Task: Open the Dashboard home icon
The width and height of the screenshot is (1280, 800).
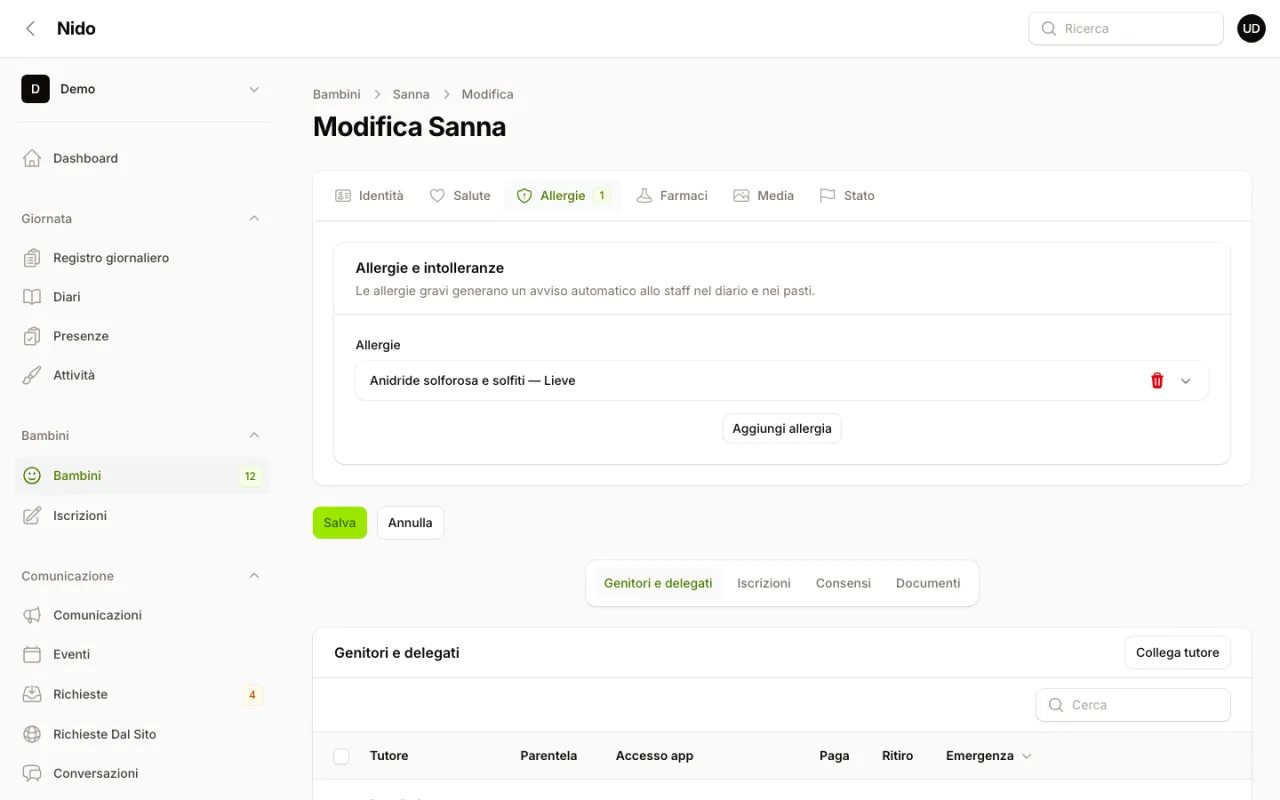Action: (32, 158)
